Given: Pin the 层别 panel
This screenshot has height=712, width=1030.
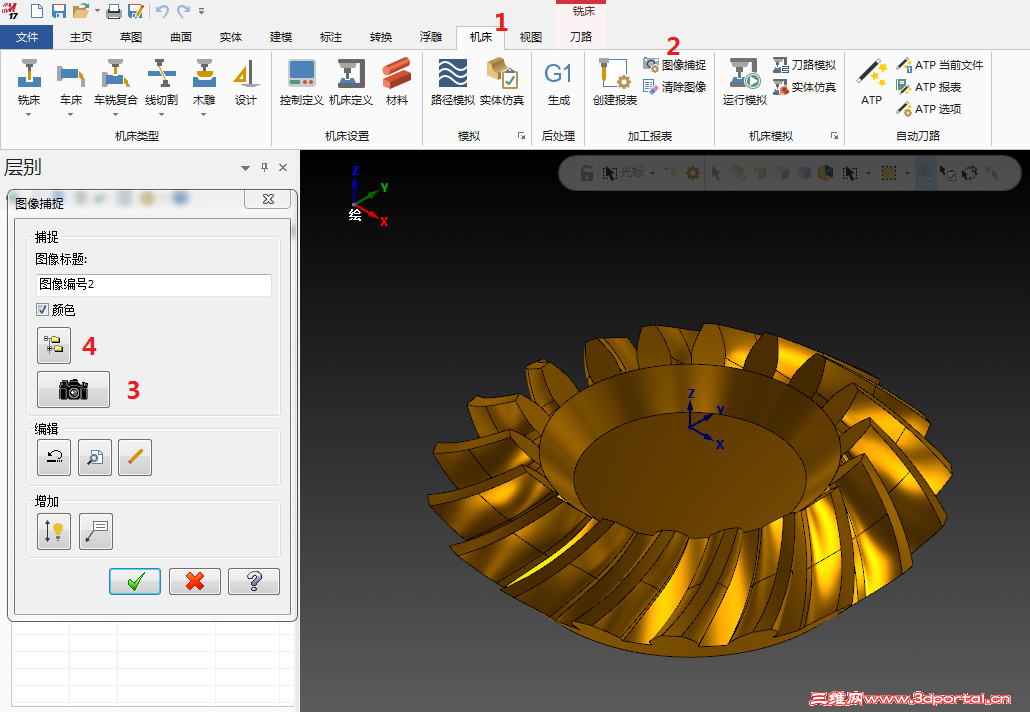Looking at the screenshot, I should 265,167.
